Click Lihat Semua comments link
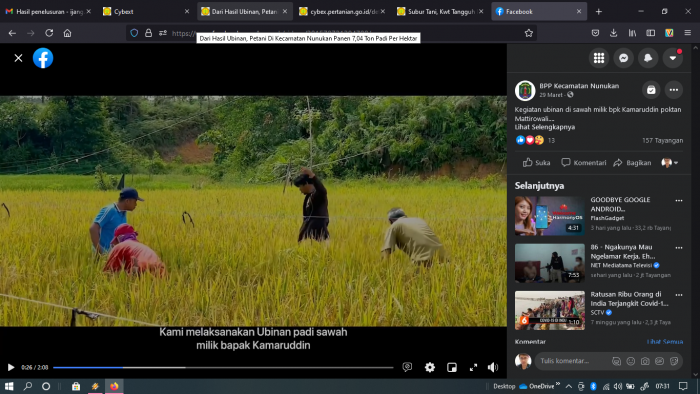 coord(665,342)
